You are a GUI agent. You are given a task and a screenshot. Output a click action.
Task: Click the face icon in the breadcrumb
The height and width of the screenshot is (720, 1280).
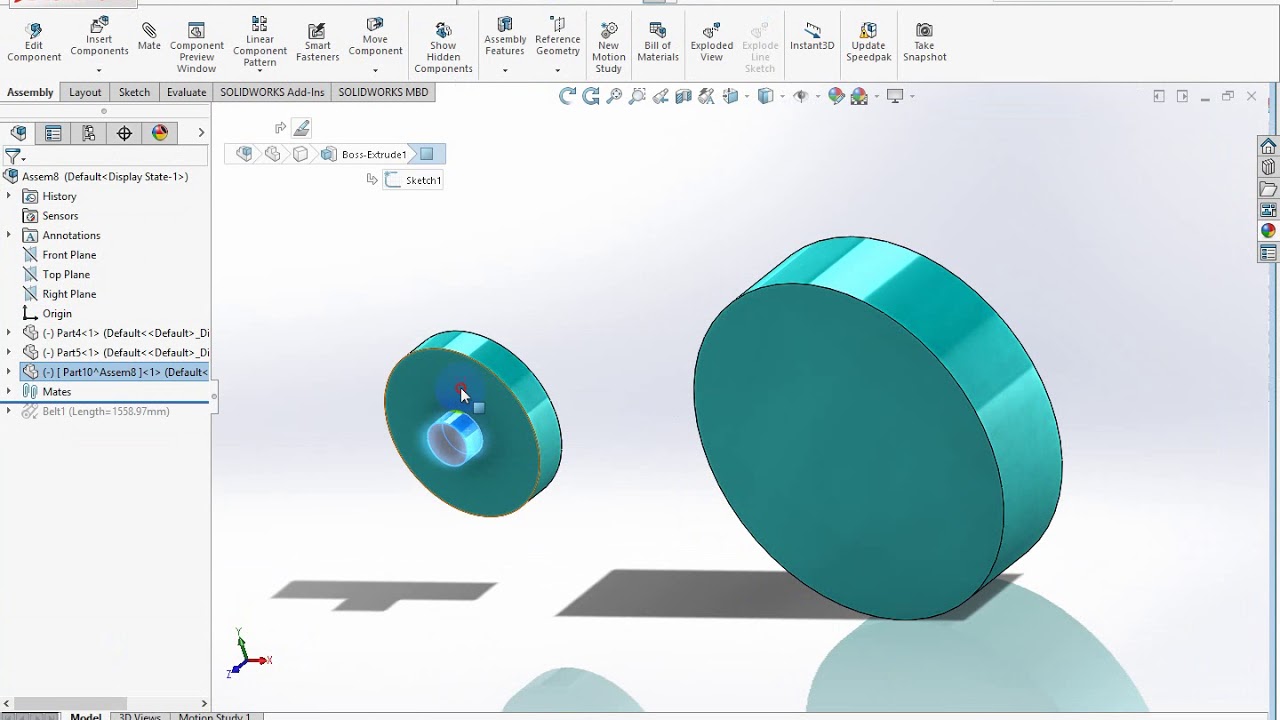click(x=426, y=154)
